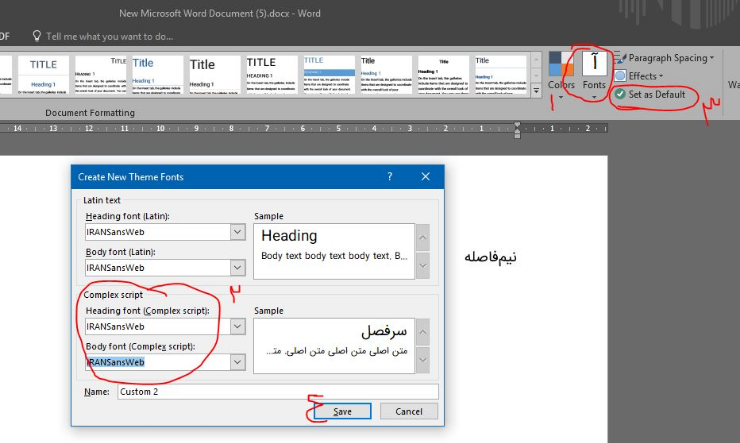Move up in Complex script sample preview
Screen dimensions: 740x443
point(423,332)
